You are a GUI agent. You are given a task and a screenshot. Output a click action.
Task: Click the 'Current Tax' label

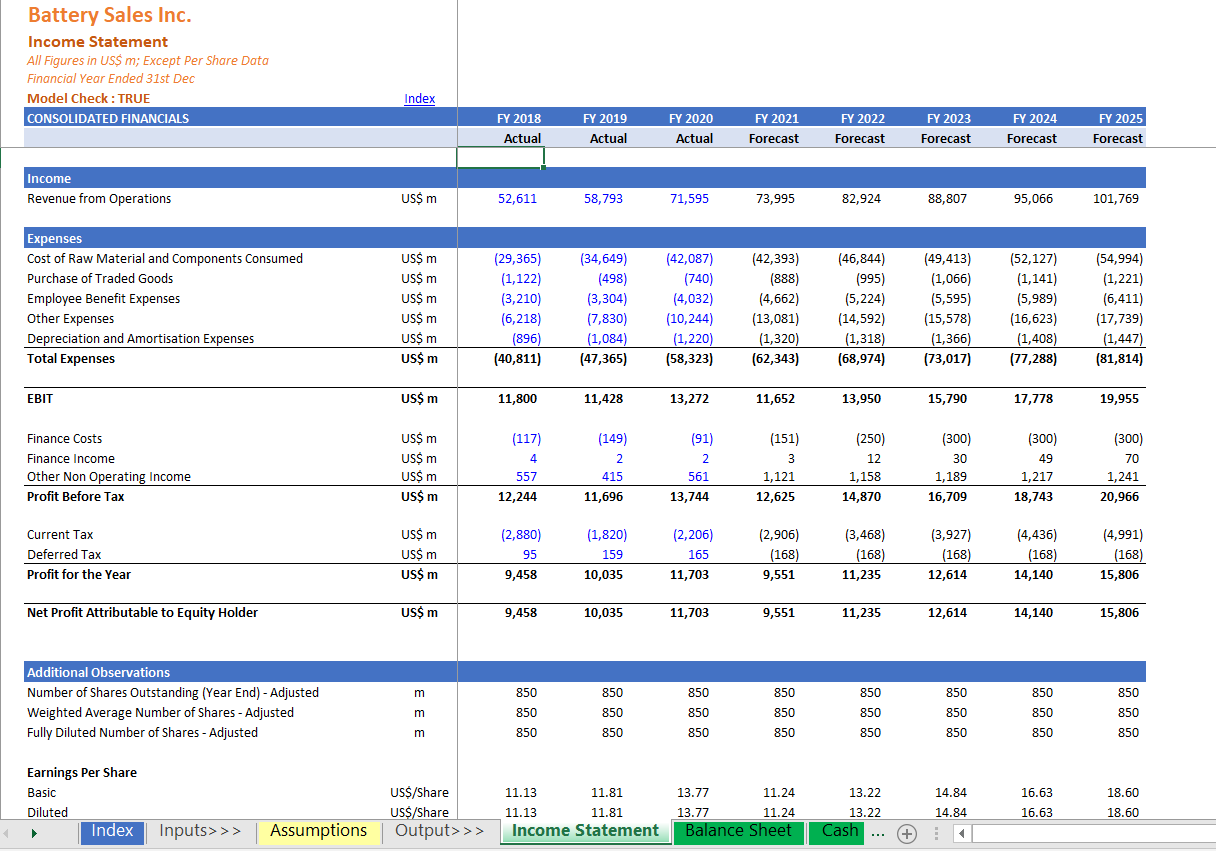click(60, 535)
